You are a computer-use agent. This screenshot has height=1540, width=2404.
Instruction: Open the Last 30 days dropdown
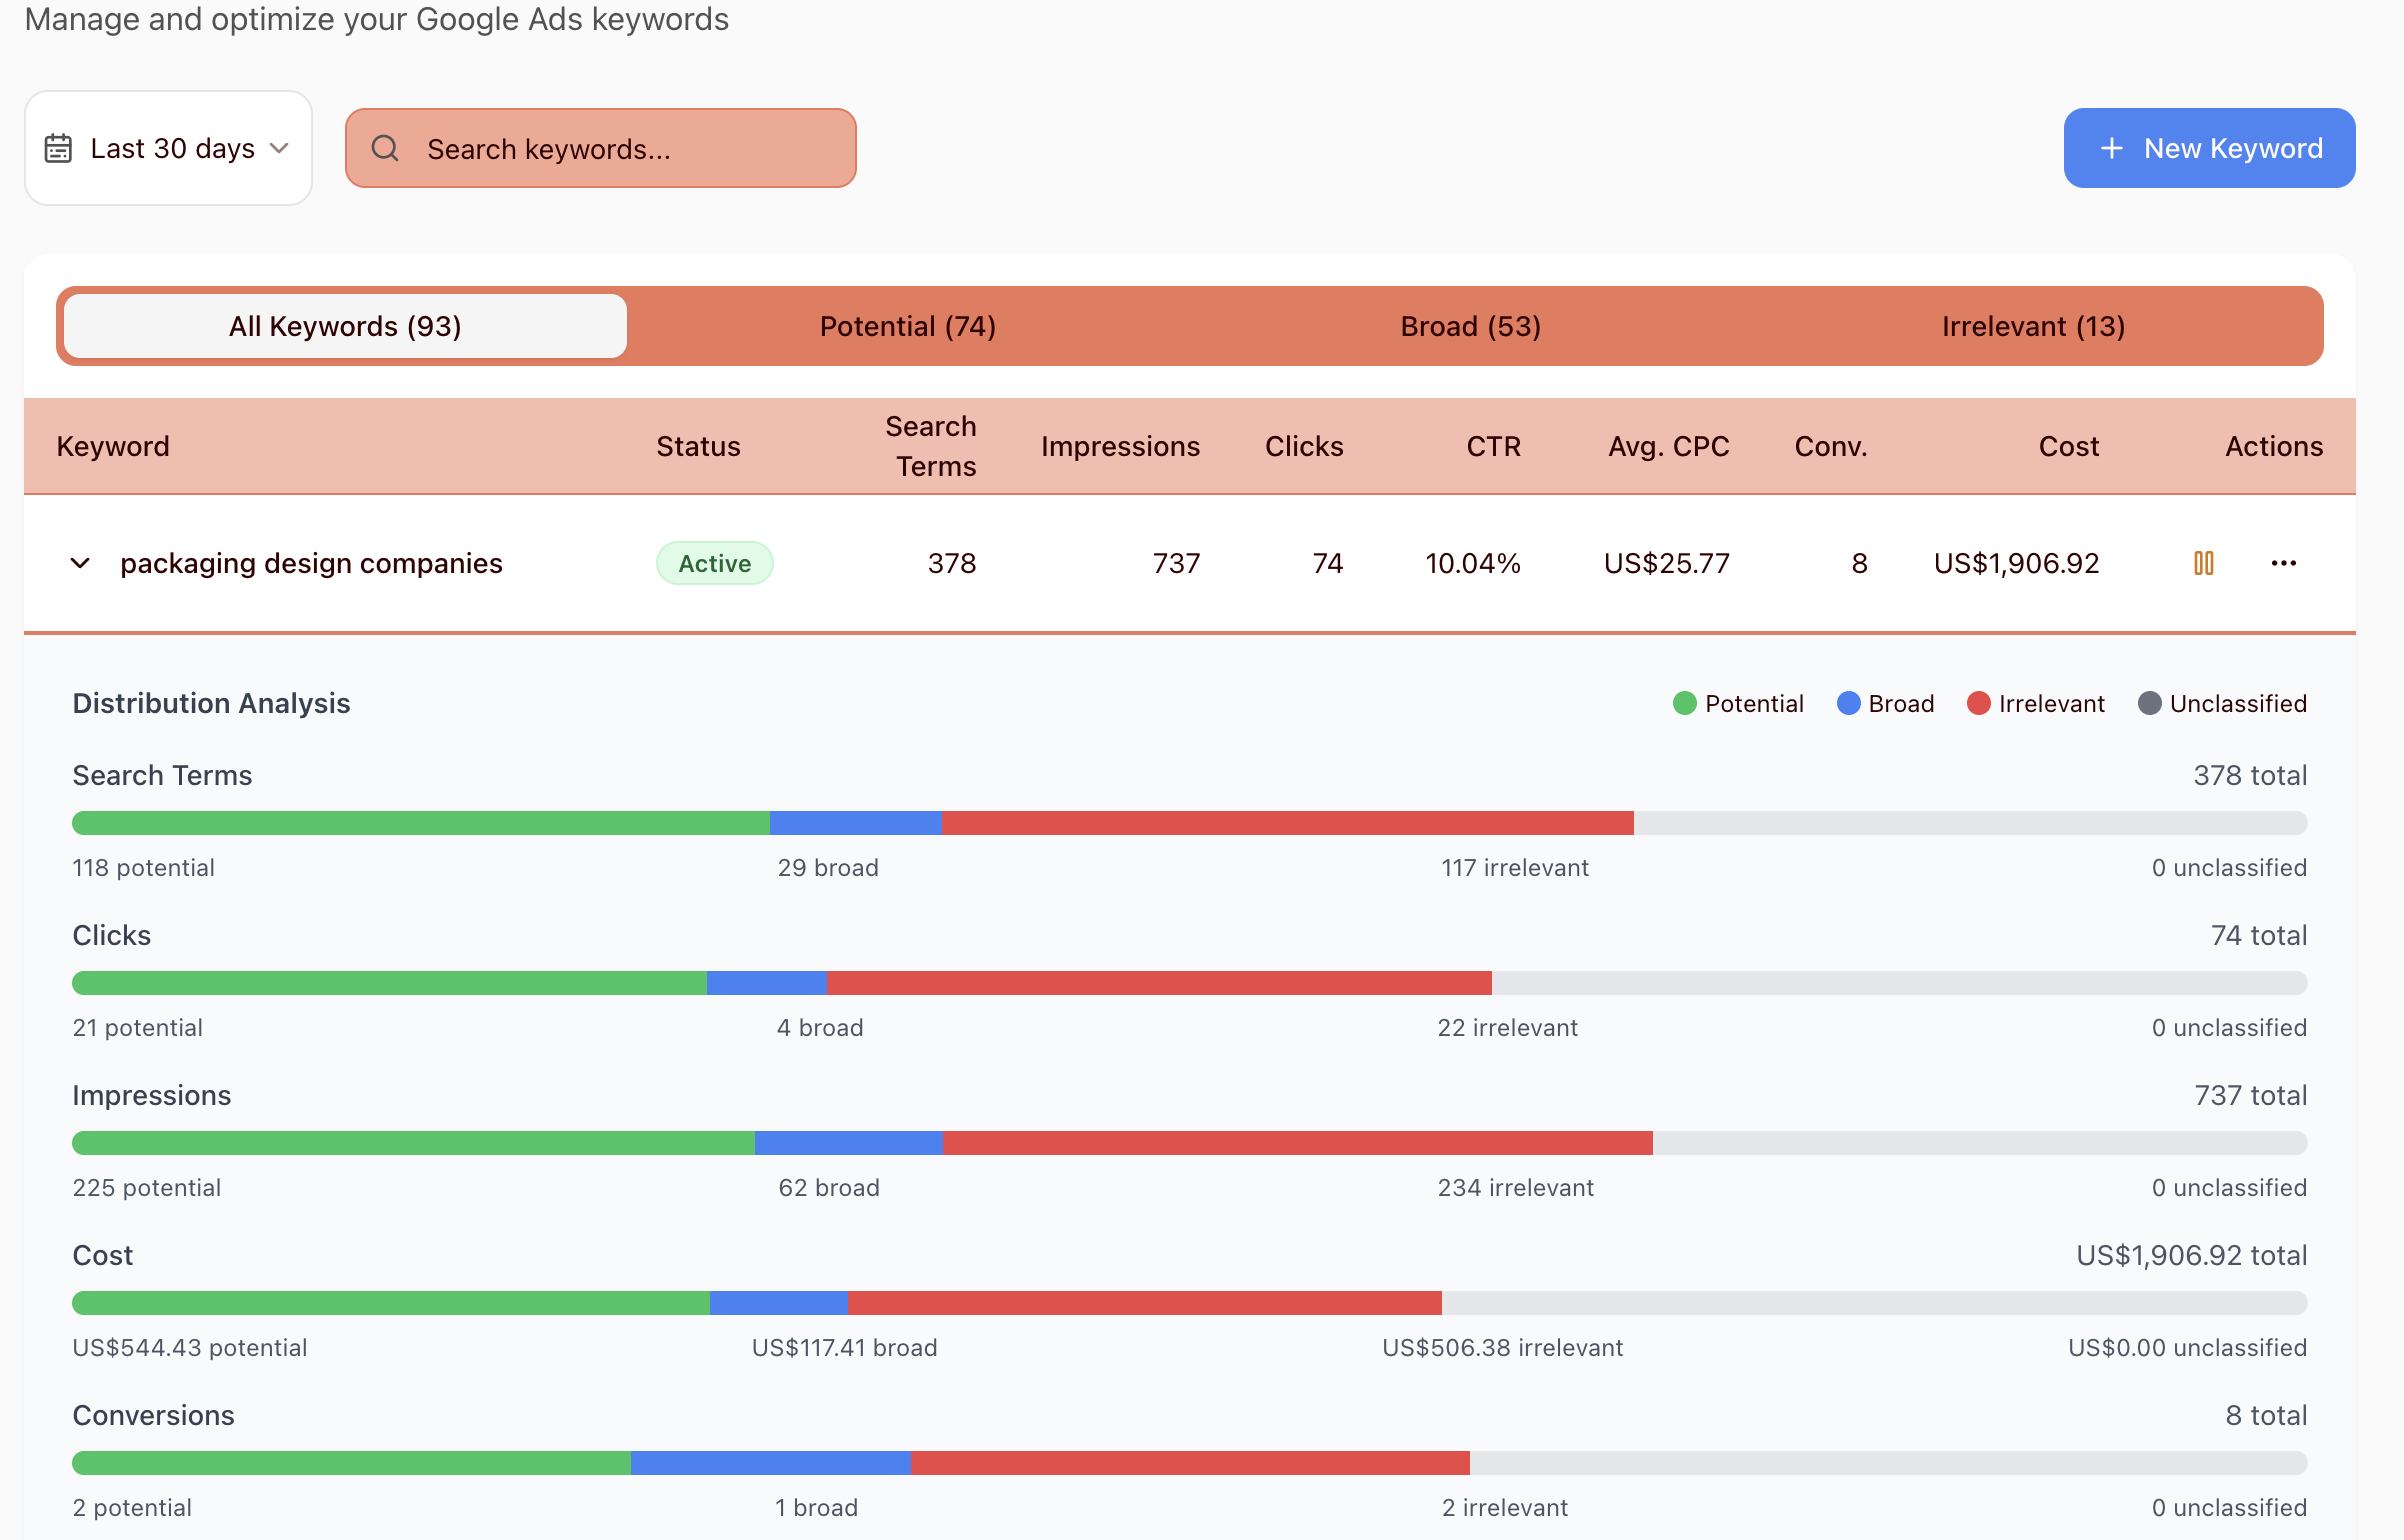[x=170, y=148]
